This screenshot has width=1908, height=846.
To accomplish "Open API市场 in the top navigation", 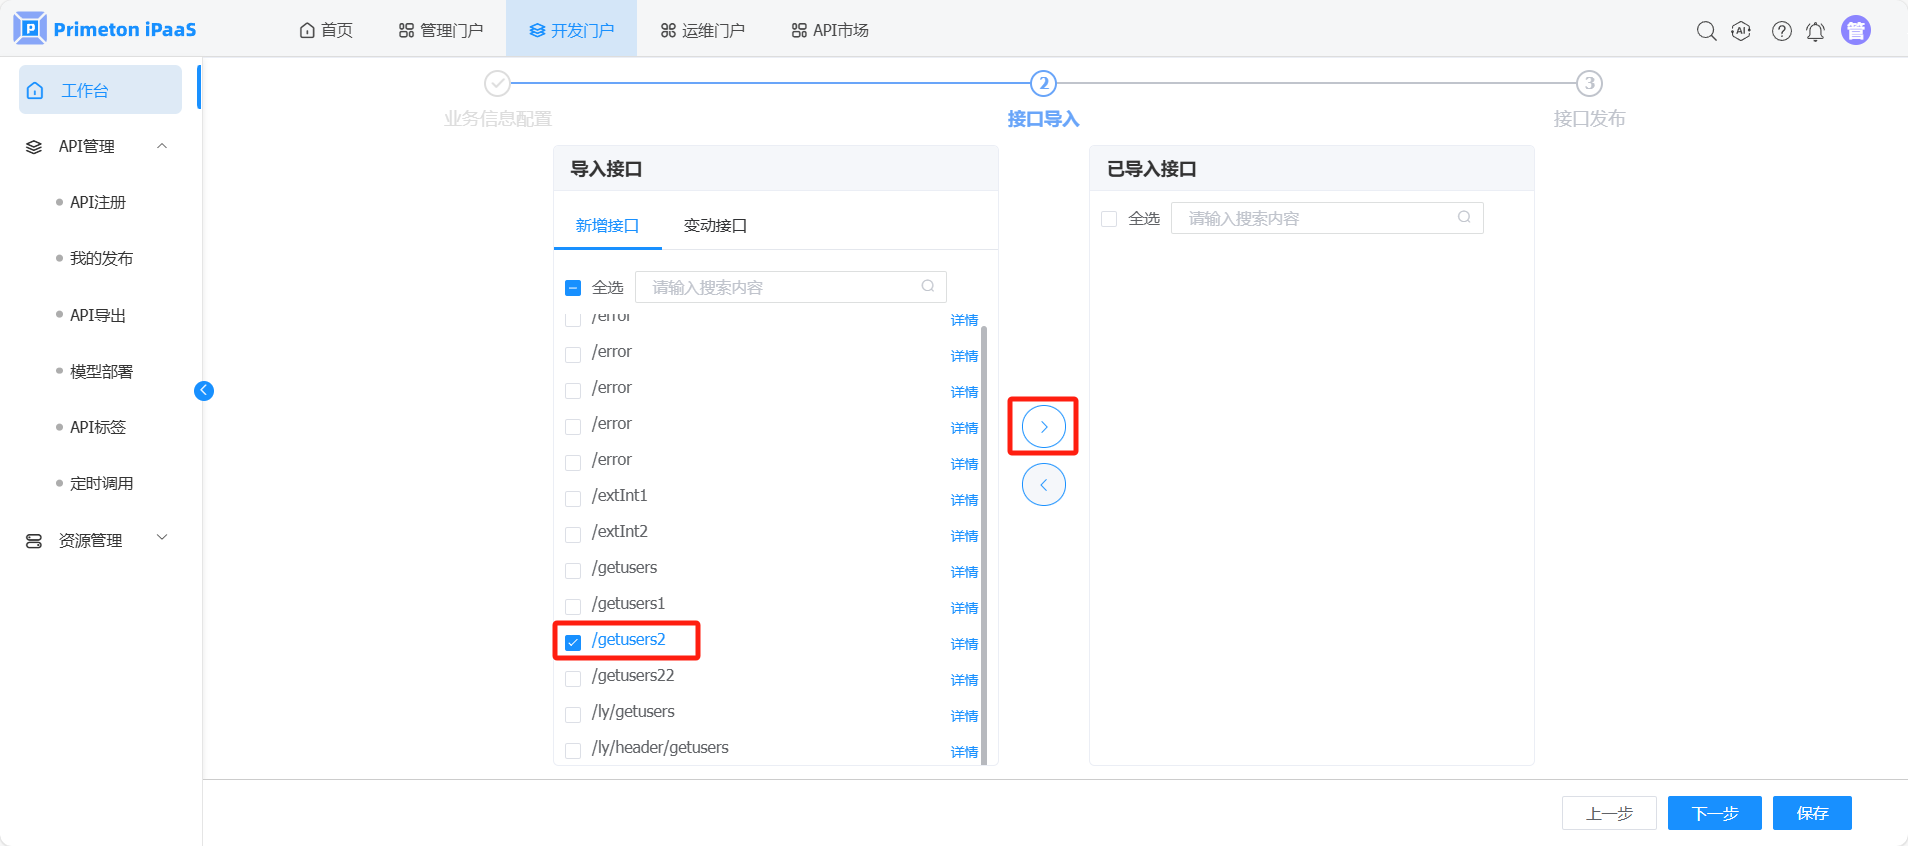I will pyautogui.click(x=830, y=30).
